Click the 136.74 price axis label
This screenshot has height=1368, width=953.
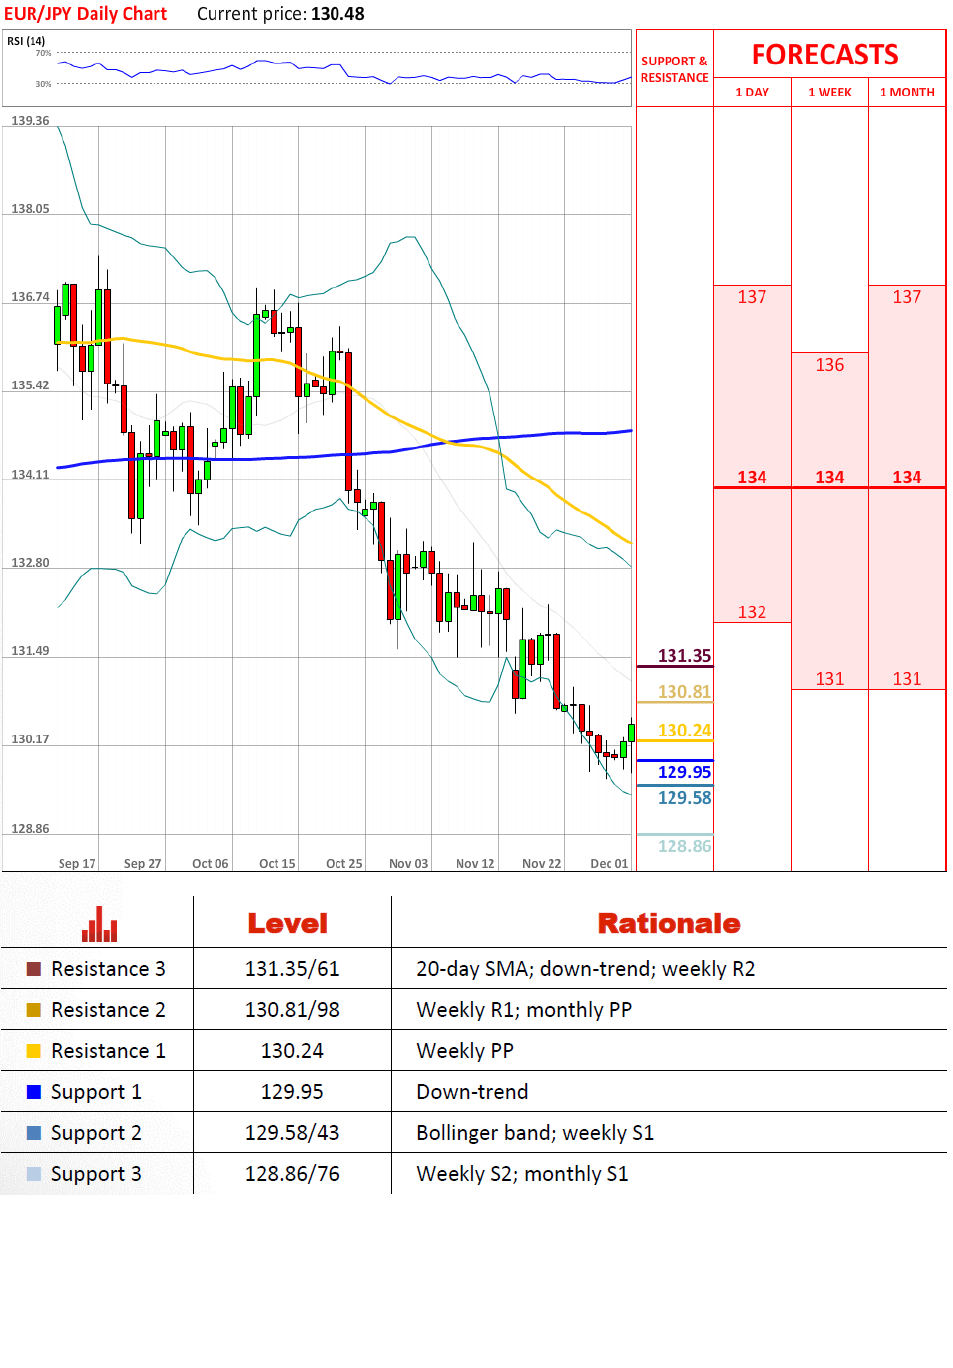(30, 297)
